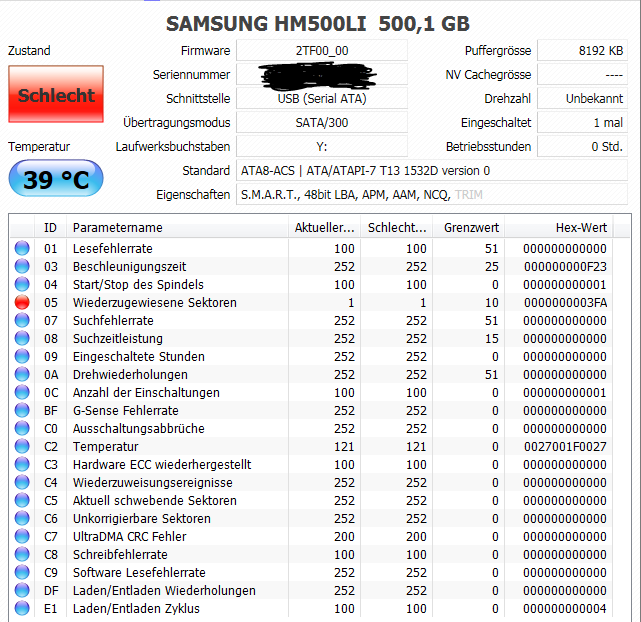The image size is (641, 622).
Task: Select the Lesefehlerrate parameter name
Action: pos(112,248)
